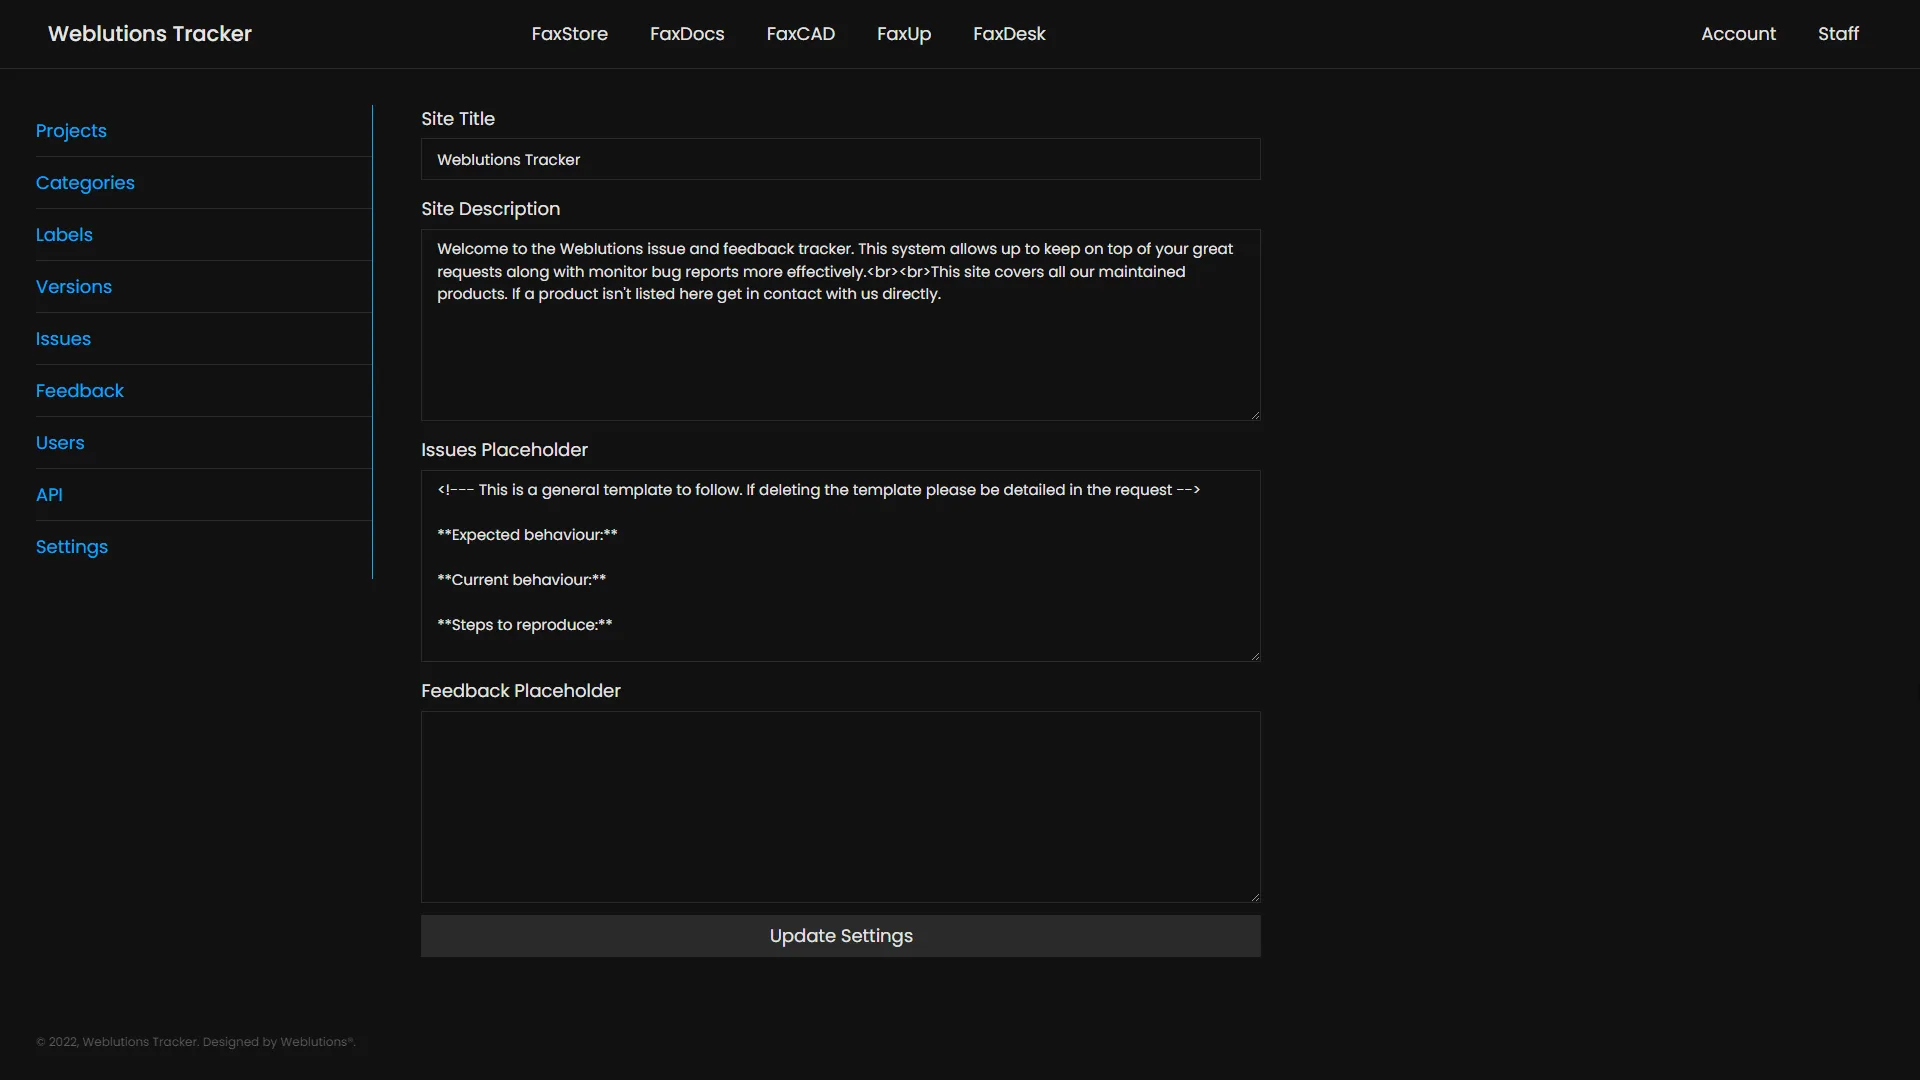The width and height of the screenshot is (1920, 1080).
Task: Open the Issues management page
Action: click(63, 339)
